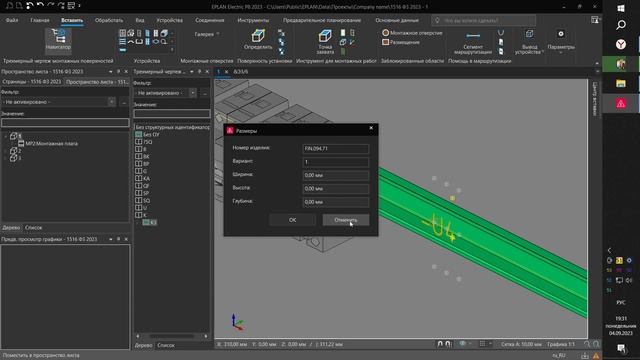This screenshot has width=640, height=360.
Task: Confirm with OK in Размеры dialog
Action: (292, 220)
